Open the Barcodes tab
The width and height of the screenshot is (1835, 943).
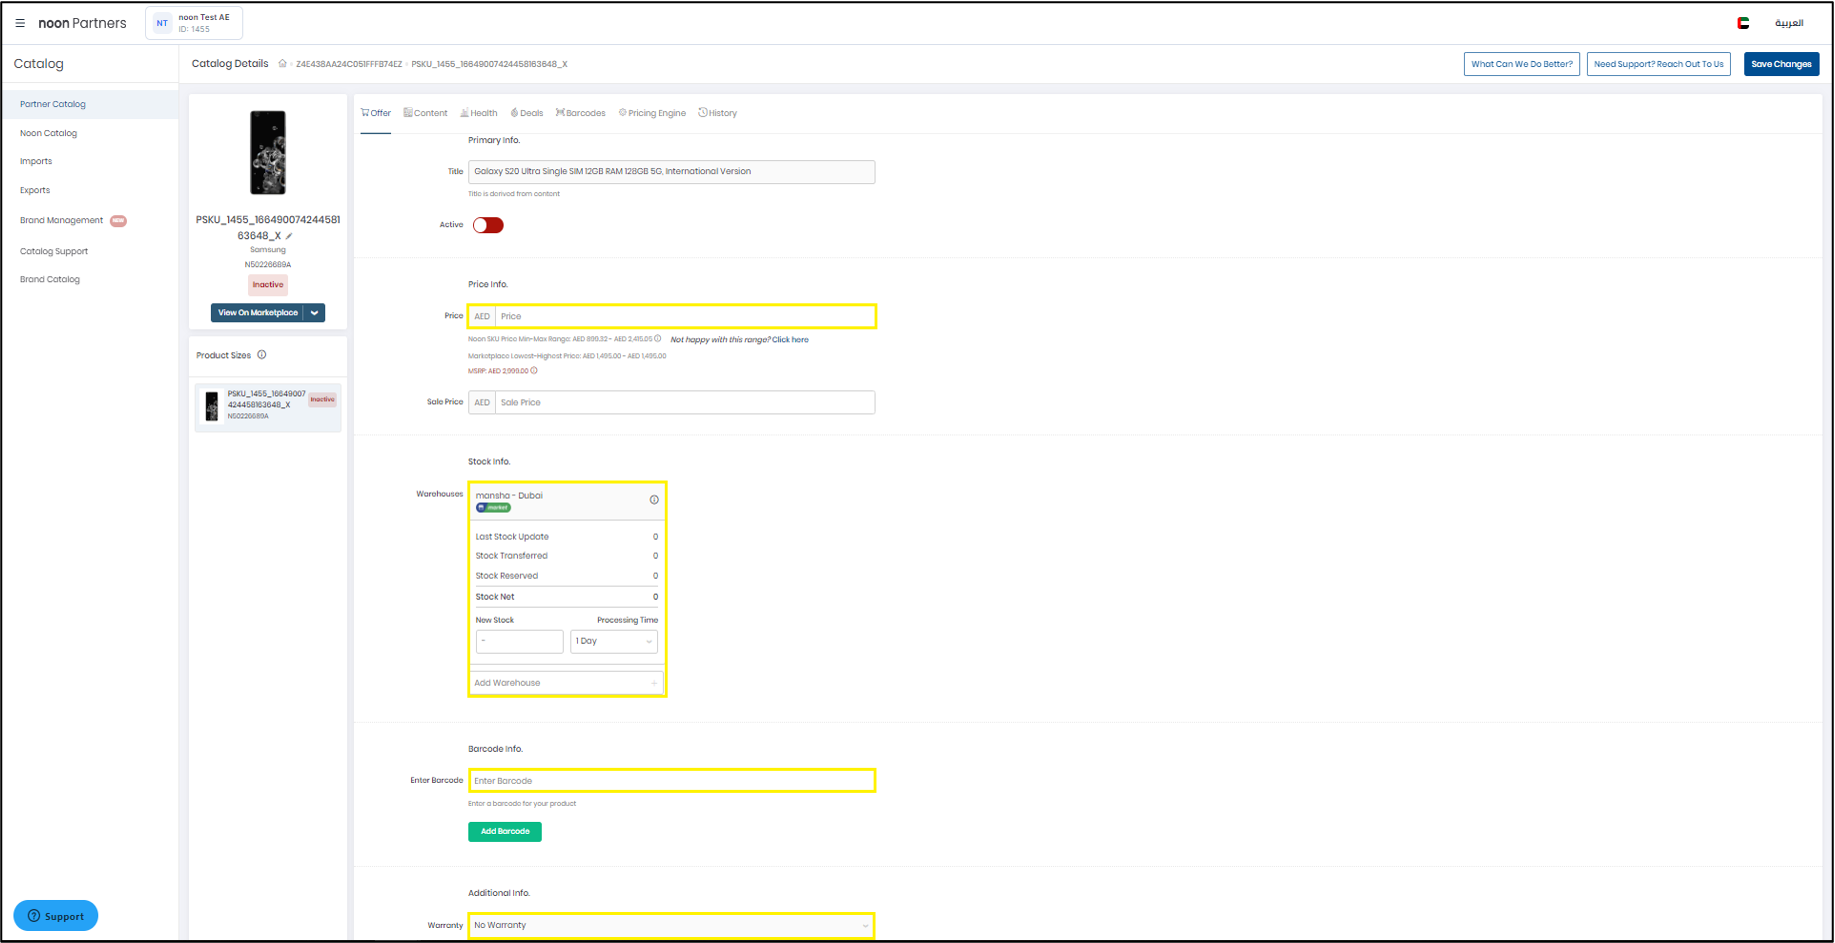pos(581,113)
